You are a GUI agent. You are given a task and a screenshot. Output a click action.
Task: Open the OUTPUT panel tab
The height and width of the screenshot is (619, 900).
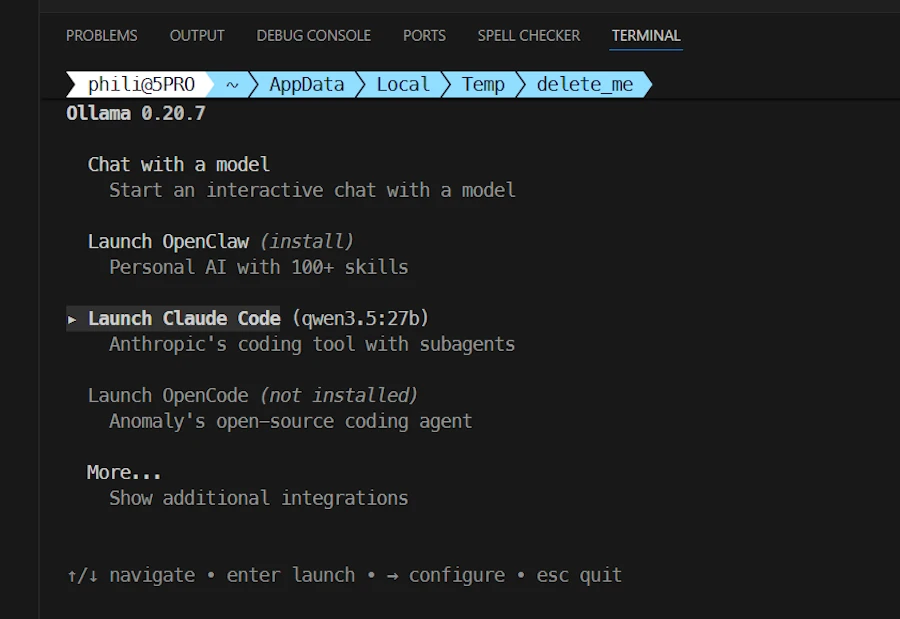click(x=197, y=36)
